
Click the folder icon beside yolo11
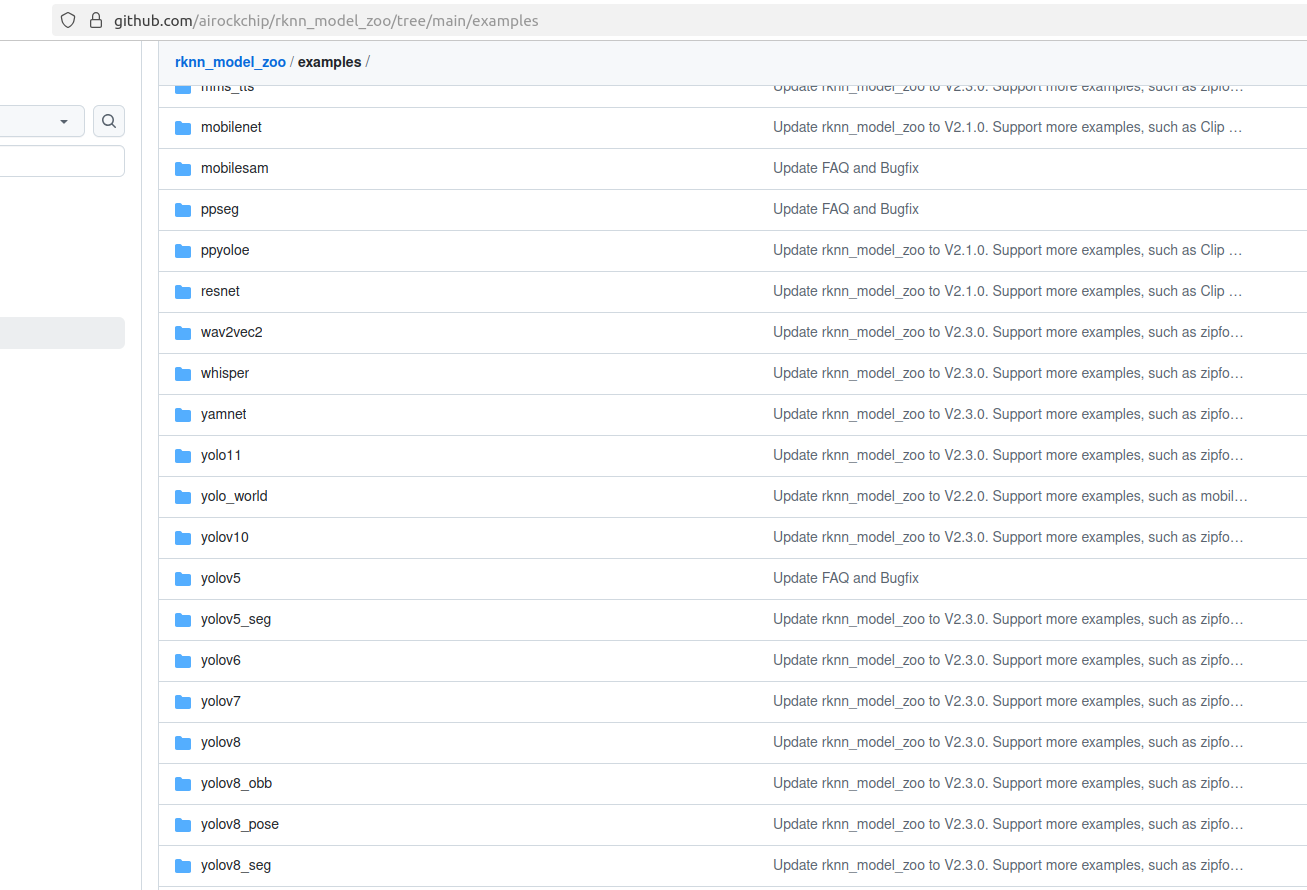pos(183,456)
